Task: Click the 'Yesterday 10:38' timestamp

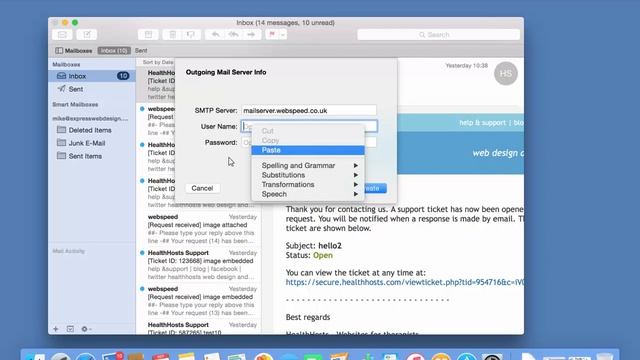Action: 467,66
